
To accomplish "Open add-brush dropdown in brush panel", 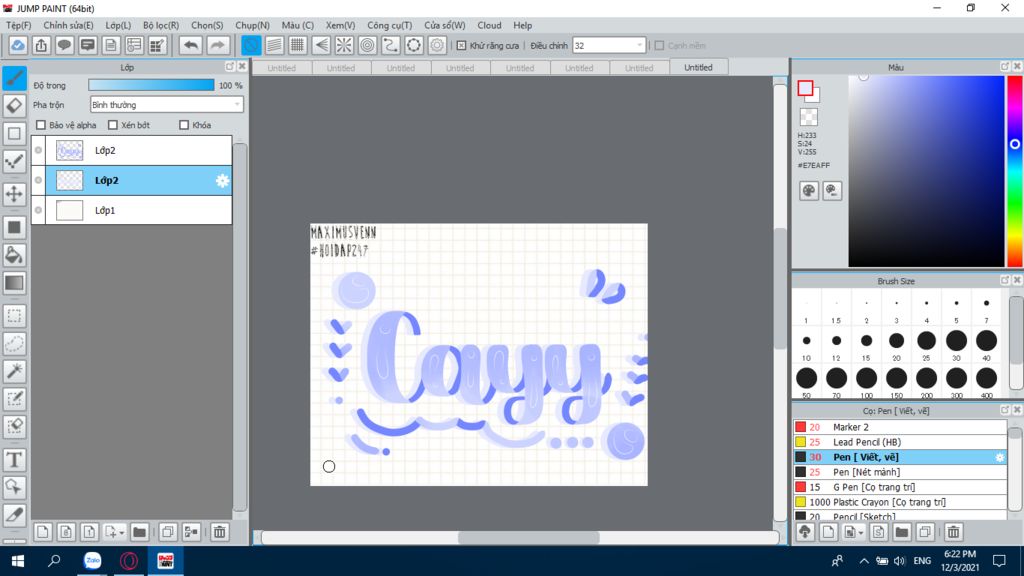I will [x=861, y=533].
